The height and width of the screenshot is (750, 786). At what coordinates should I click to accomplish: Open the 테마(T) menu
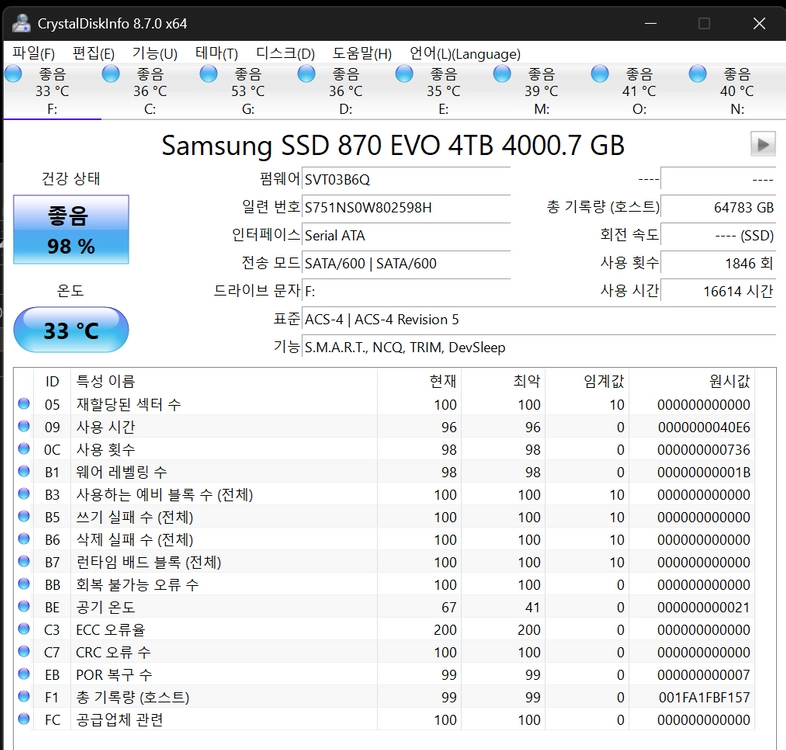(216, 53)
